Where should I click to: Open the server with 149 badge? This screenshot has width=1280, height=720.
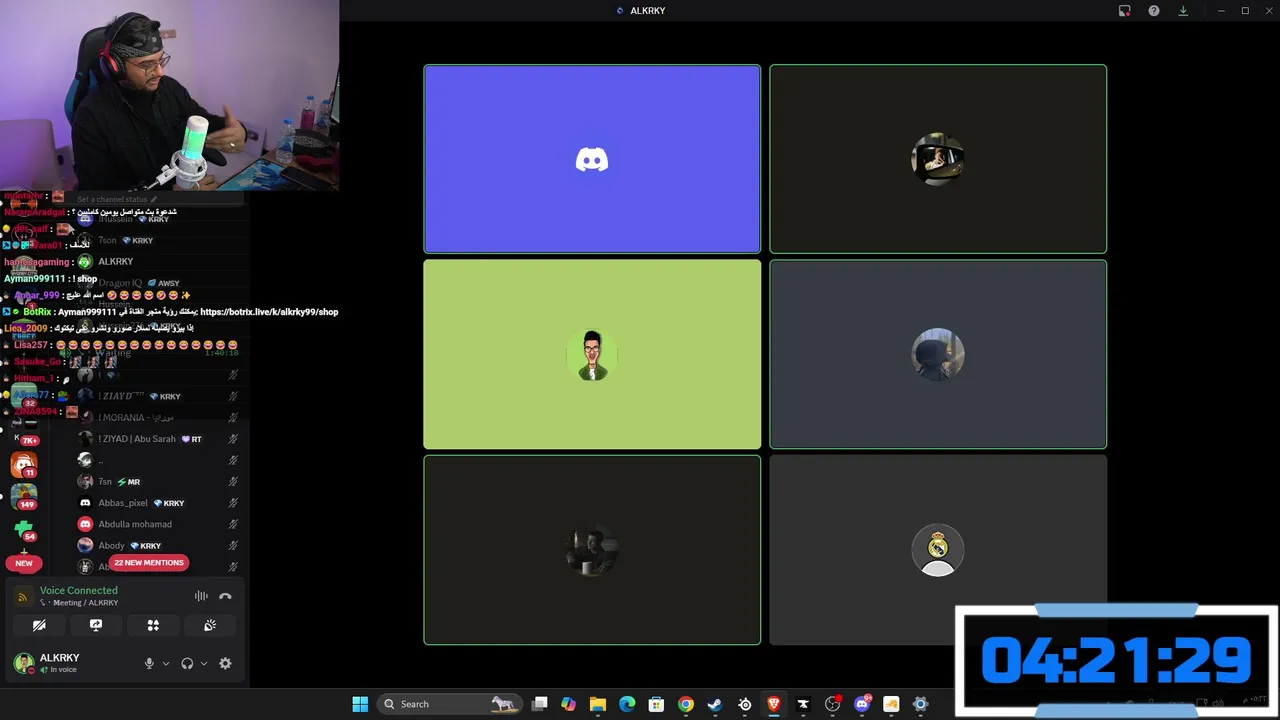tap(24, 495)
